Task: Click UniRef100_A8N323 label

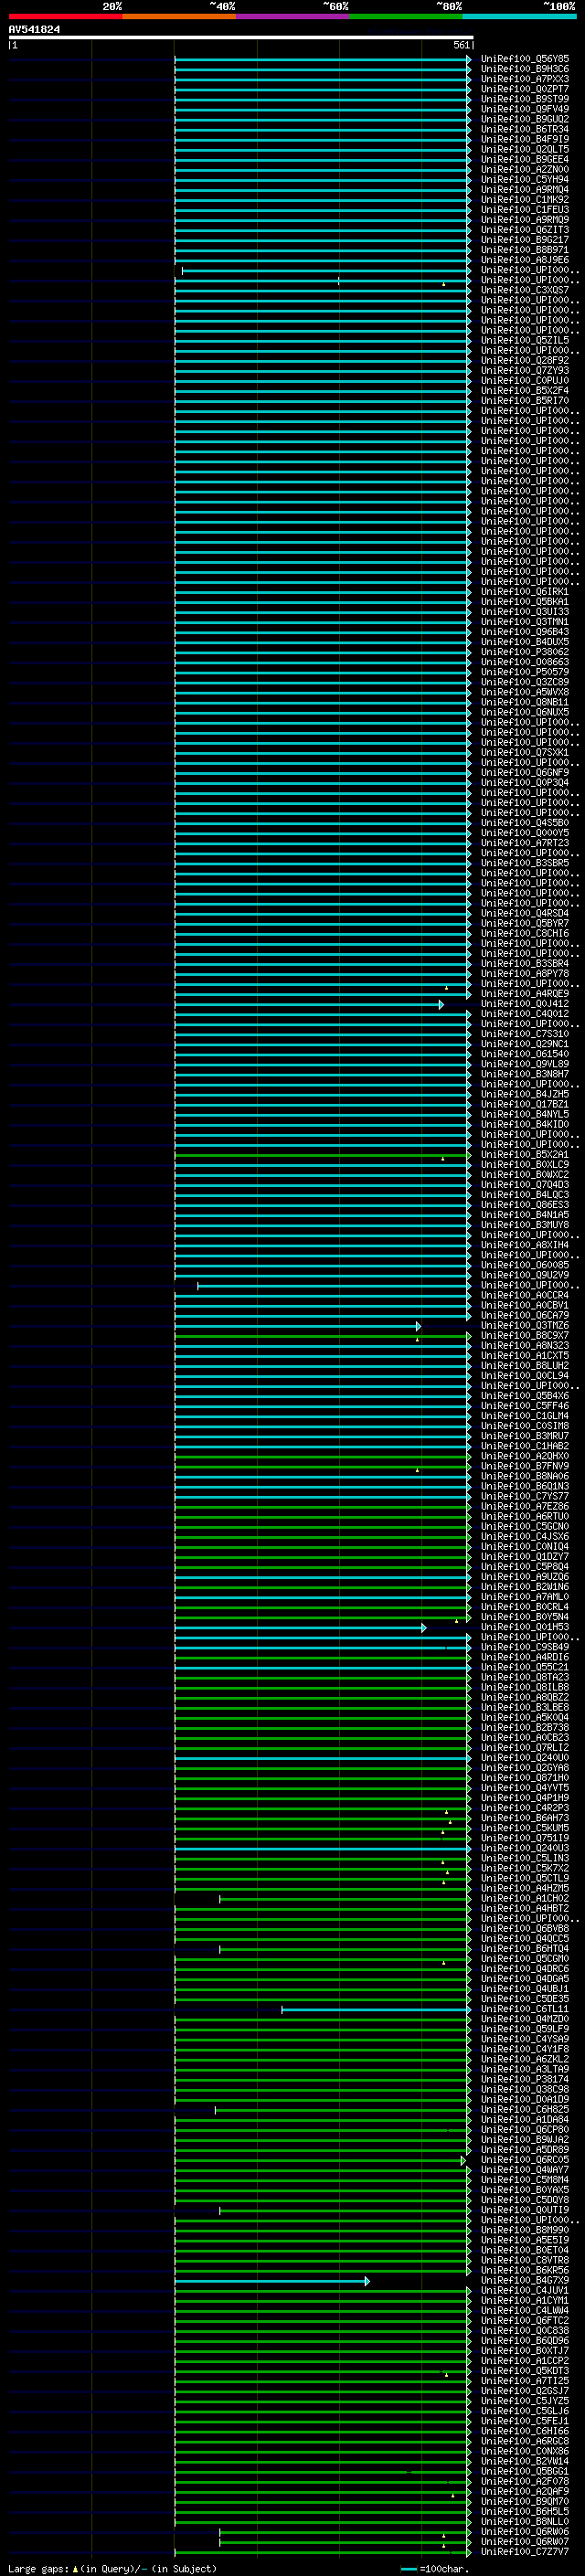Action: pyautogui.click(x=525, y=1345)
